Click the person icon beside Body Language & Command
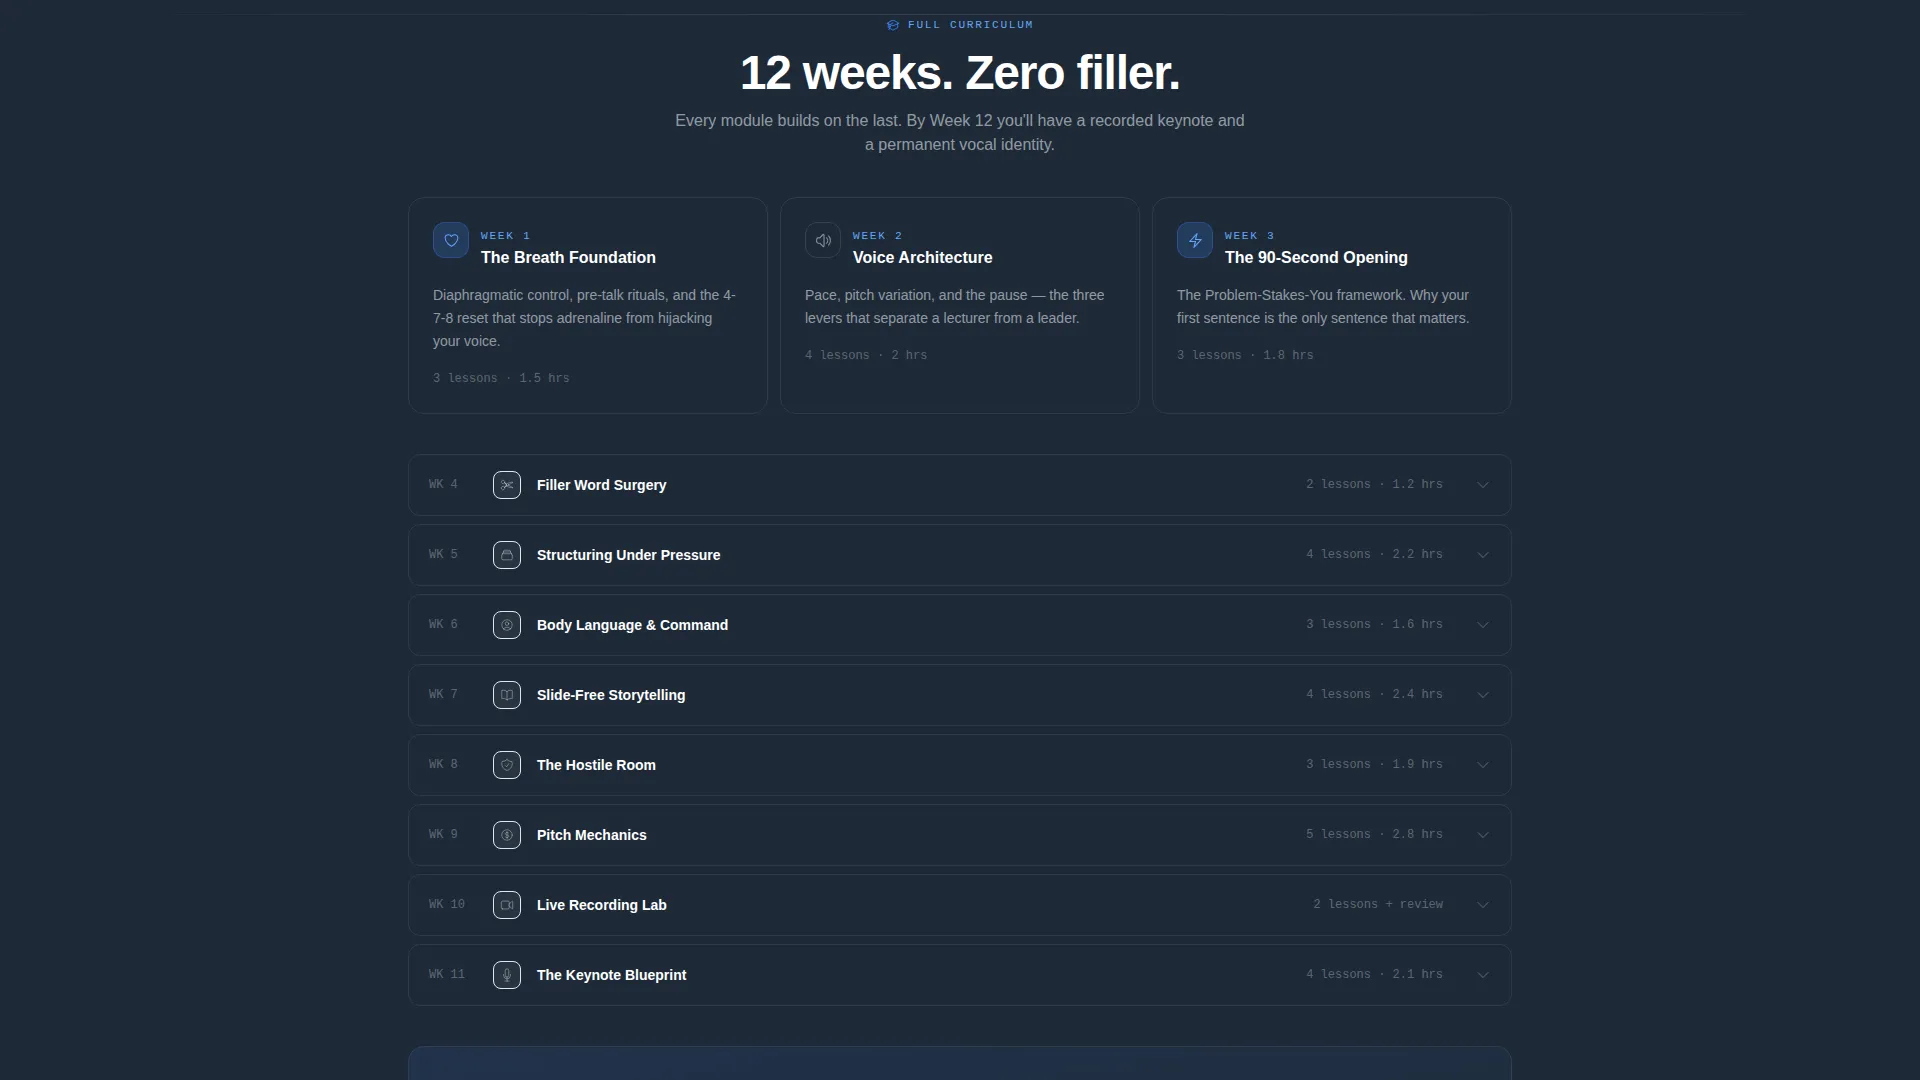This screenshot has width=1920, height=1080. (507, 625)
